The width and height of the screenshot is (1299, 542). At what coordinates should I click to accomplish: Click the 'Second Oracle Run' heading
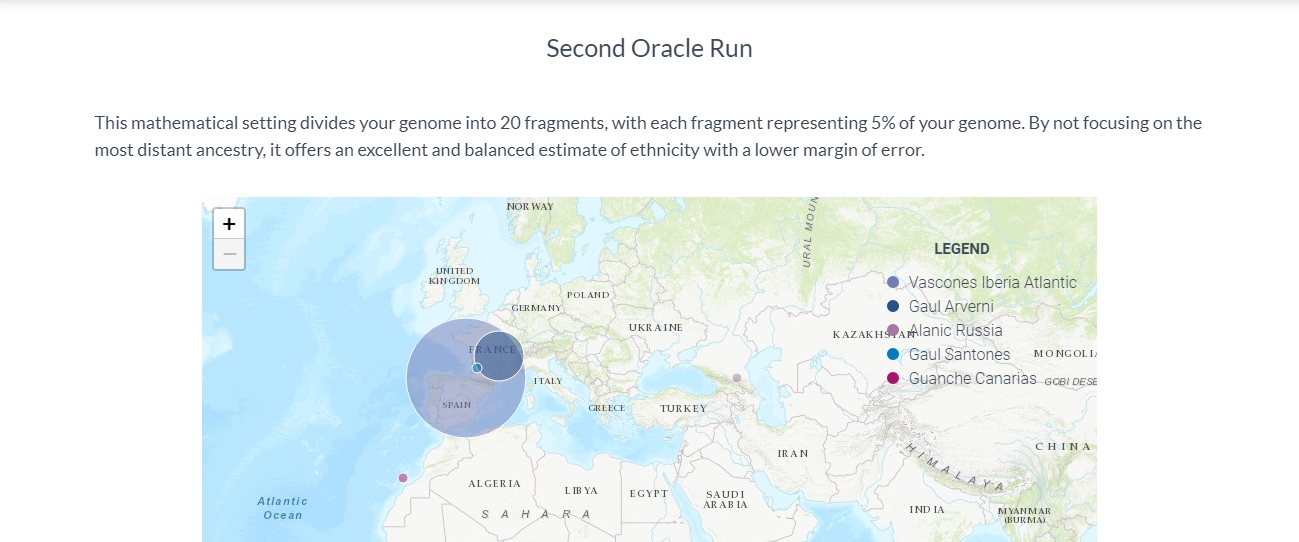(x=649, y=48)
